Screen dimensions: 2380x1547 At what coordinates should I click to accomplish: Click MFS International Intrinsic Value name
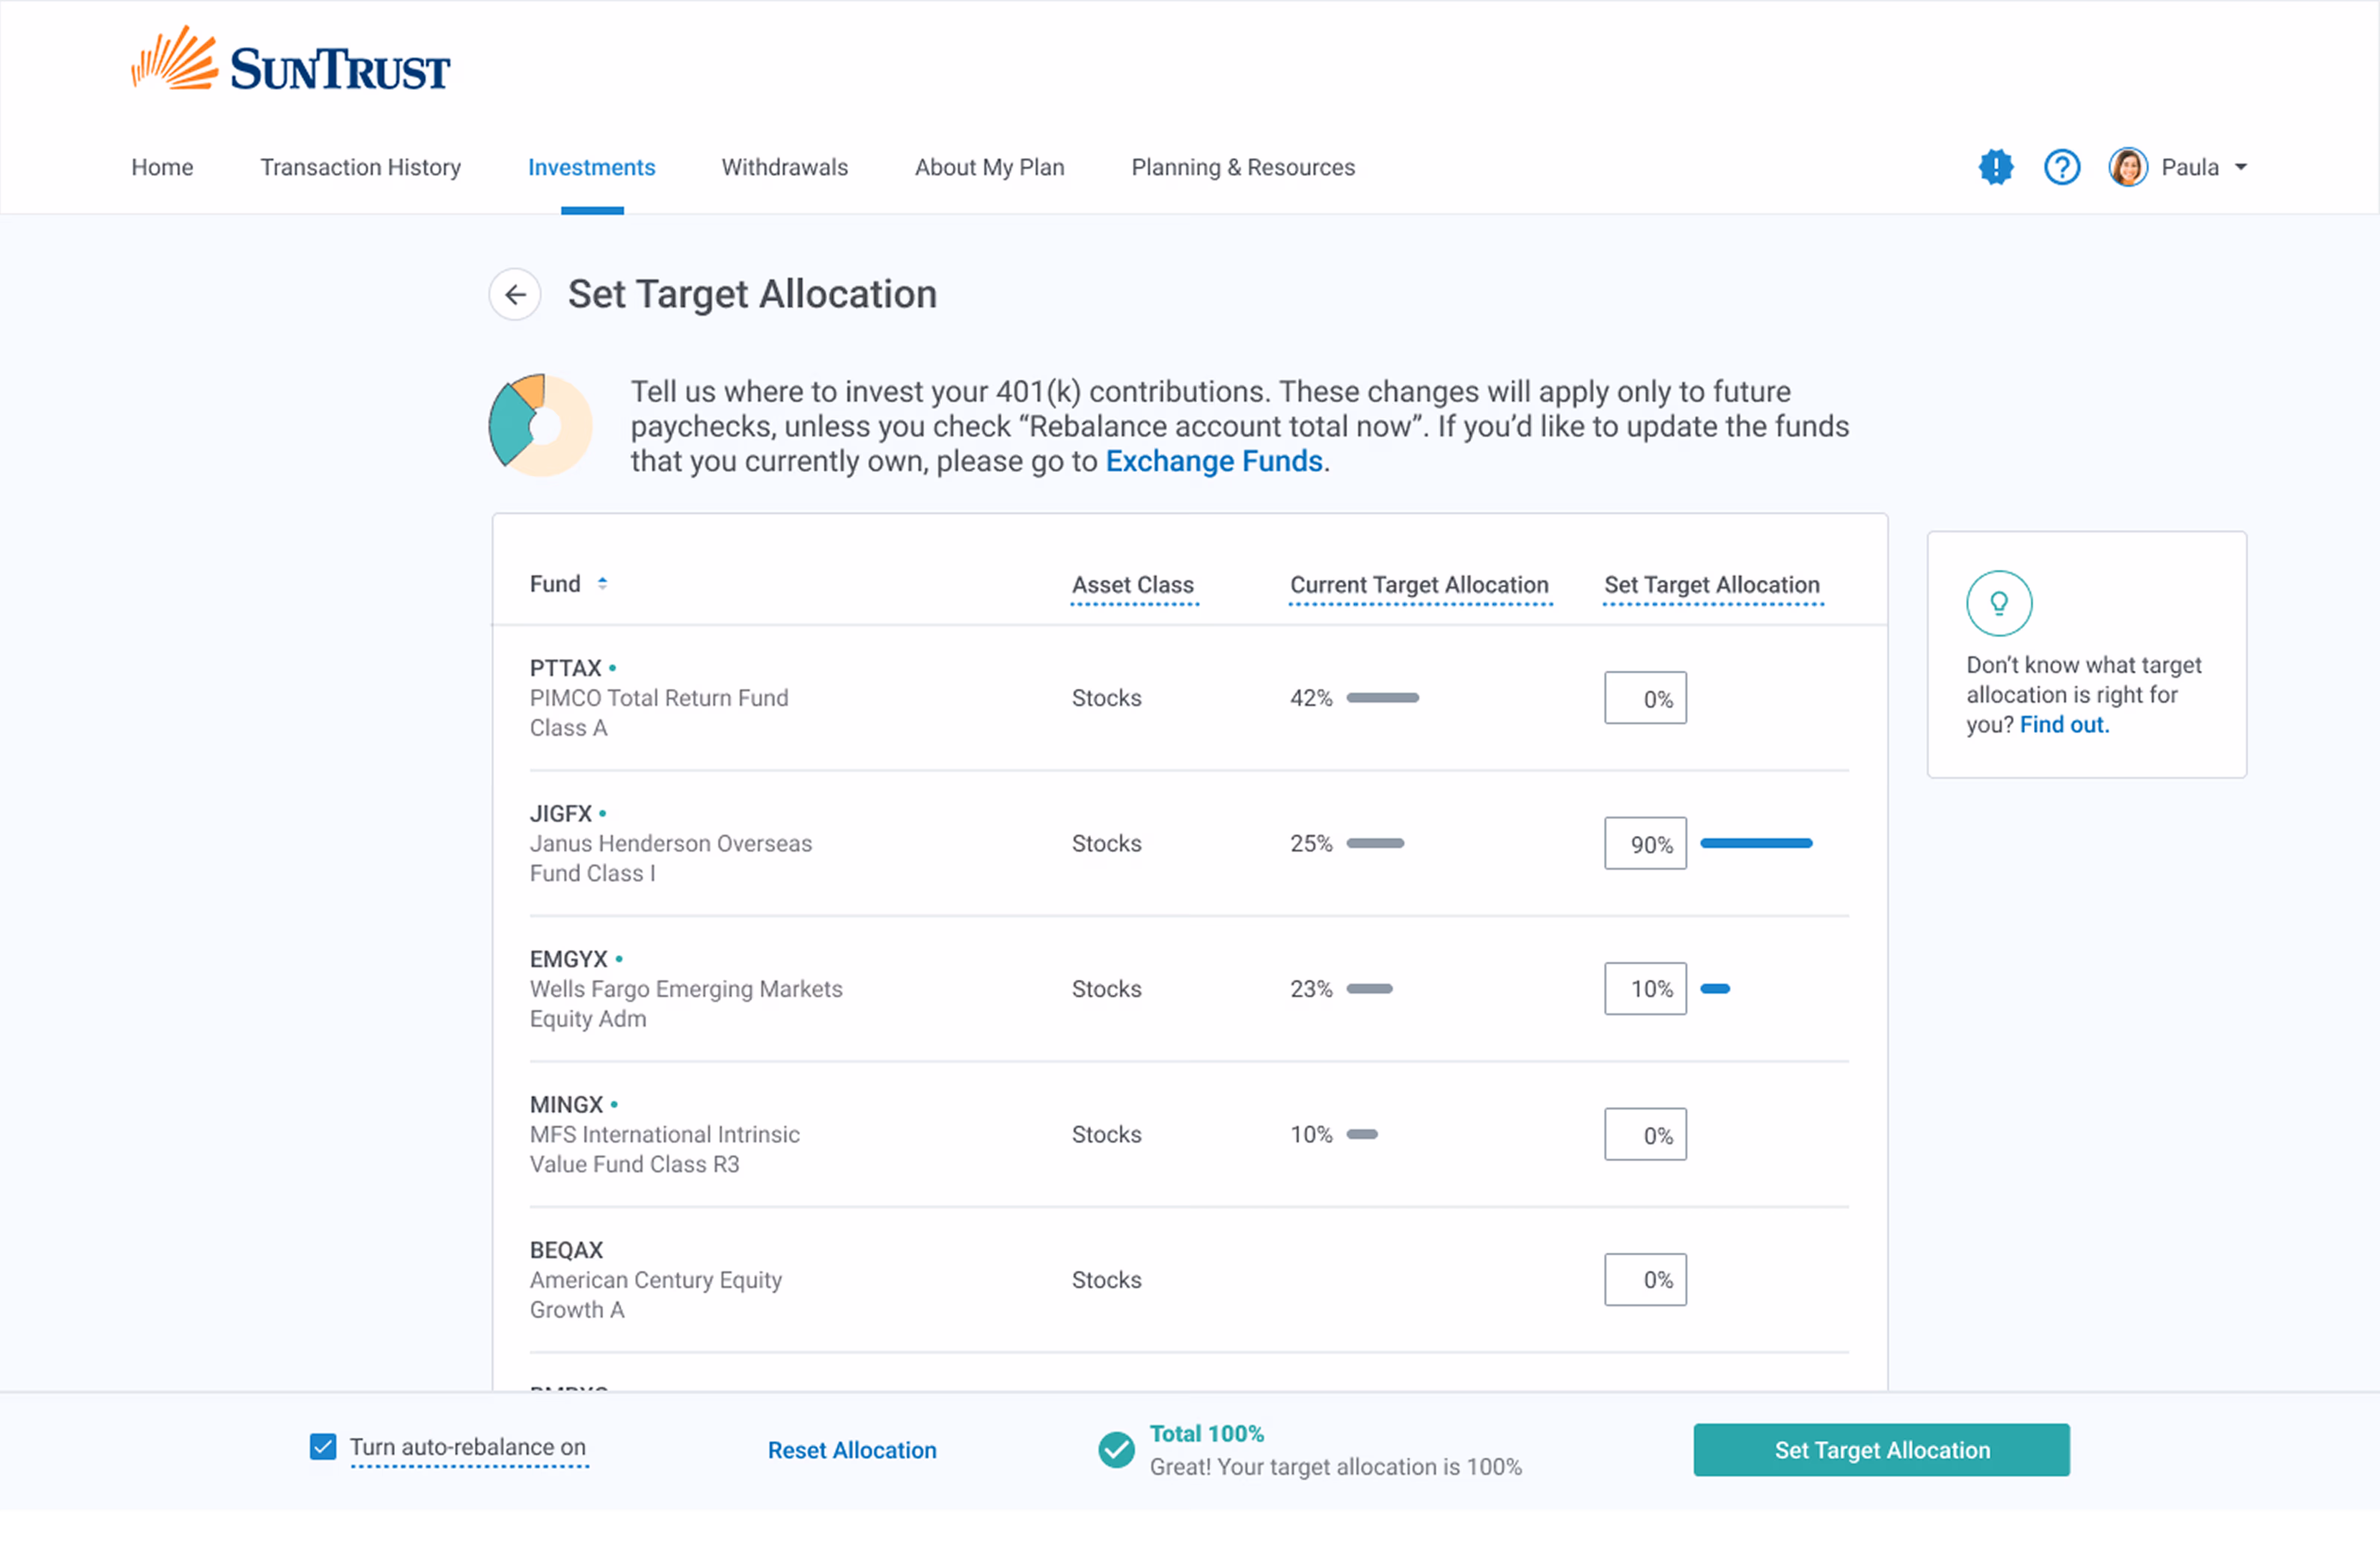click(665, 1149)
